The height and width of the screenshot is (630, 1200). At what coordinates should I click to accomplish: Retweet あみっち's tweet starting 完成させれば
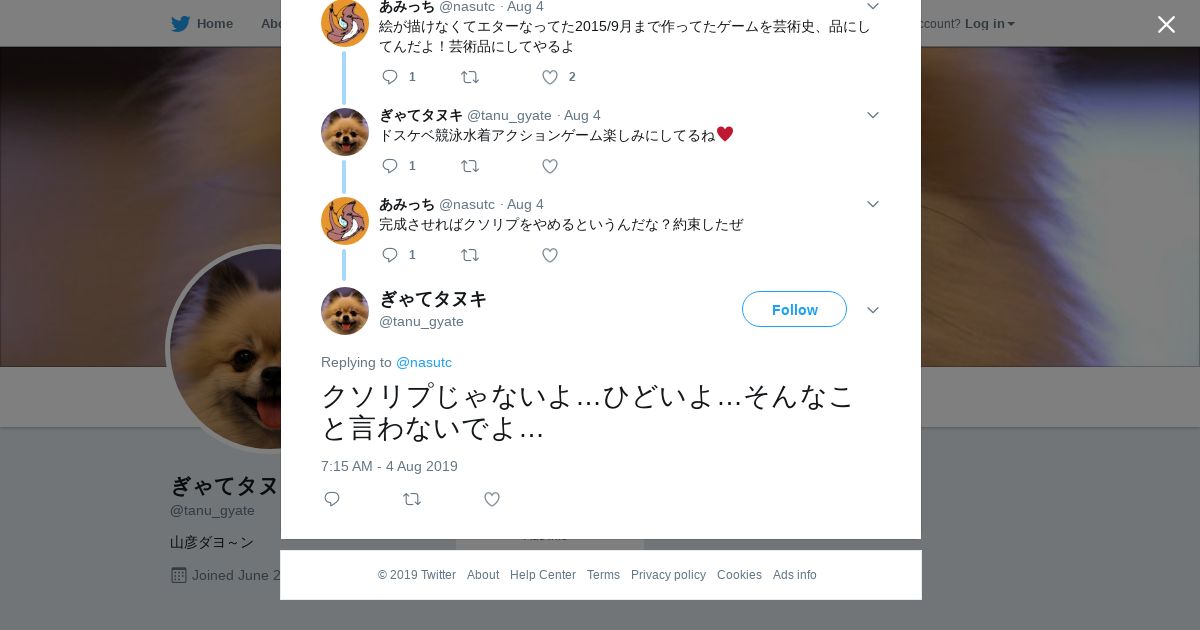coord(470,255)
